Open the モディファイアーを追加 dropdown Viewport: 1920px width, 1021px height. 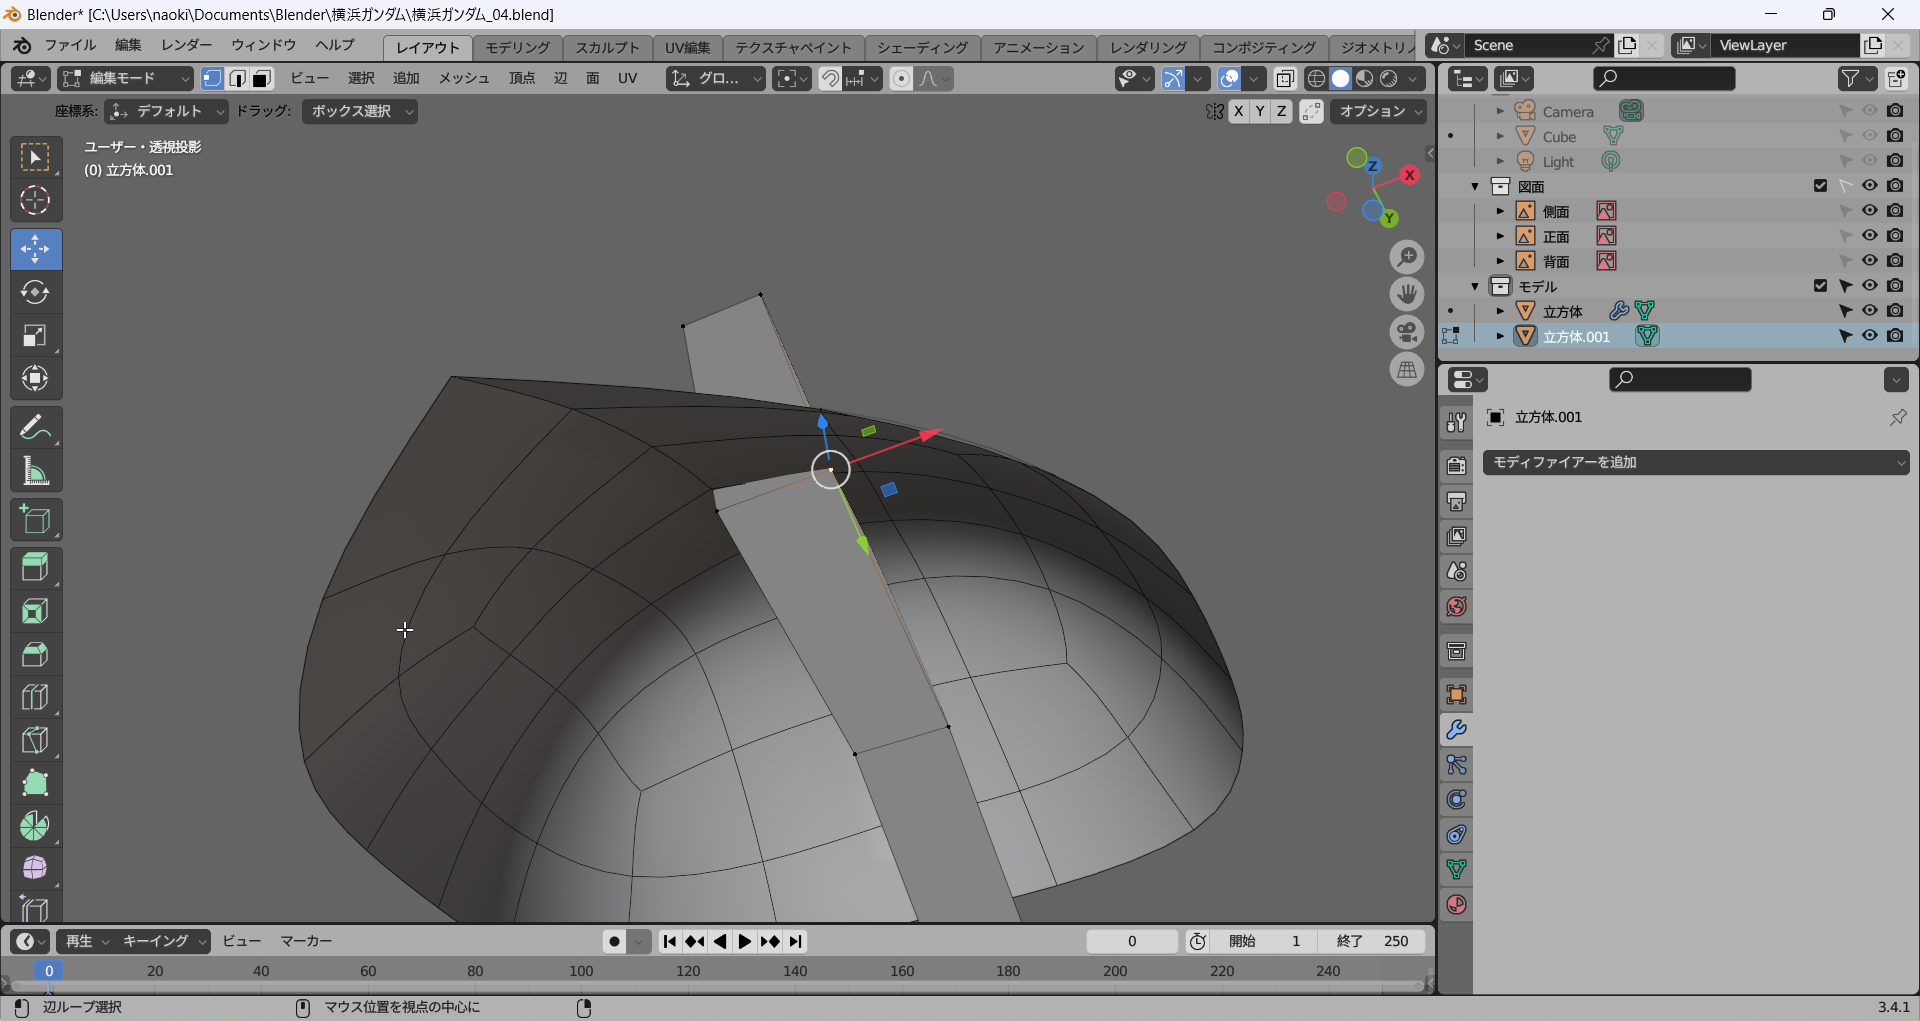1695,462
